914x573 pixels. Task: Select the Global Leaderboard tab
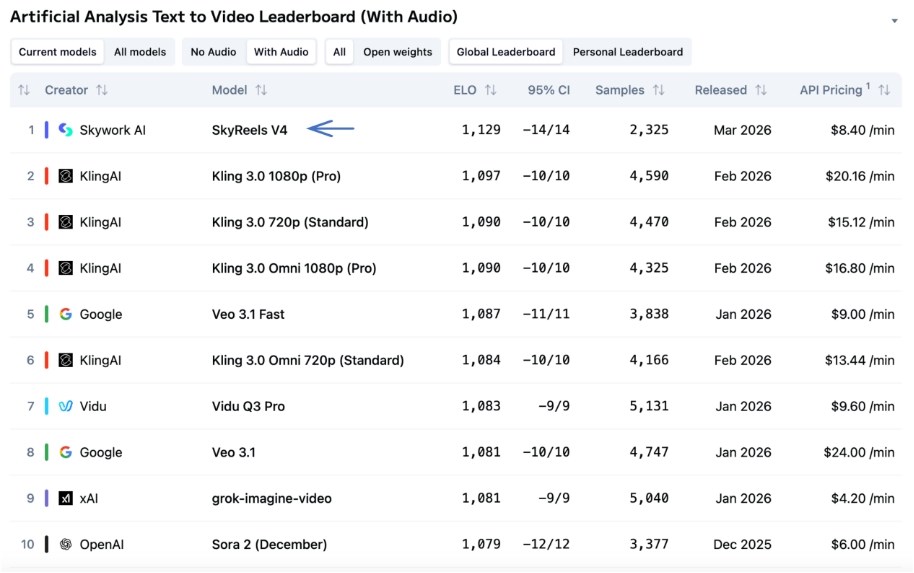(x=506, y=52)
